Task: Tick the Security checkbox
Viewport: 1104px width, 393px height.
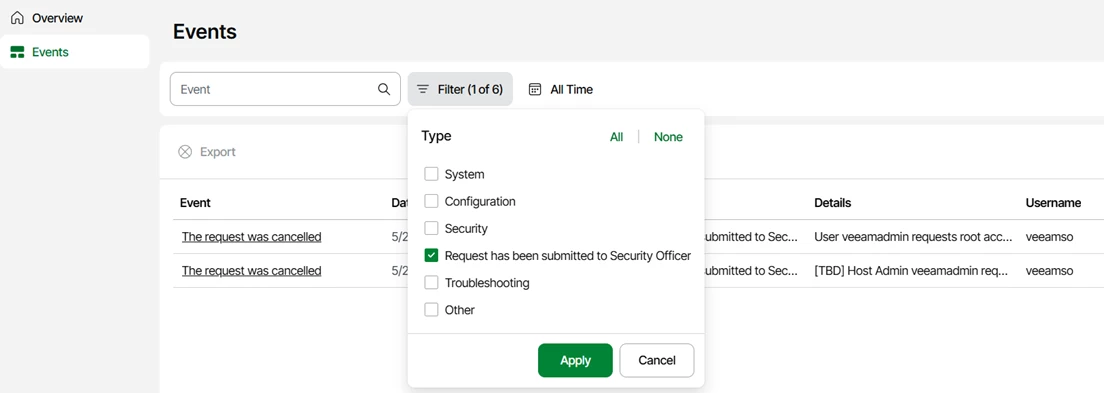Action: point(431,229)
